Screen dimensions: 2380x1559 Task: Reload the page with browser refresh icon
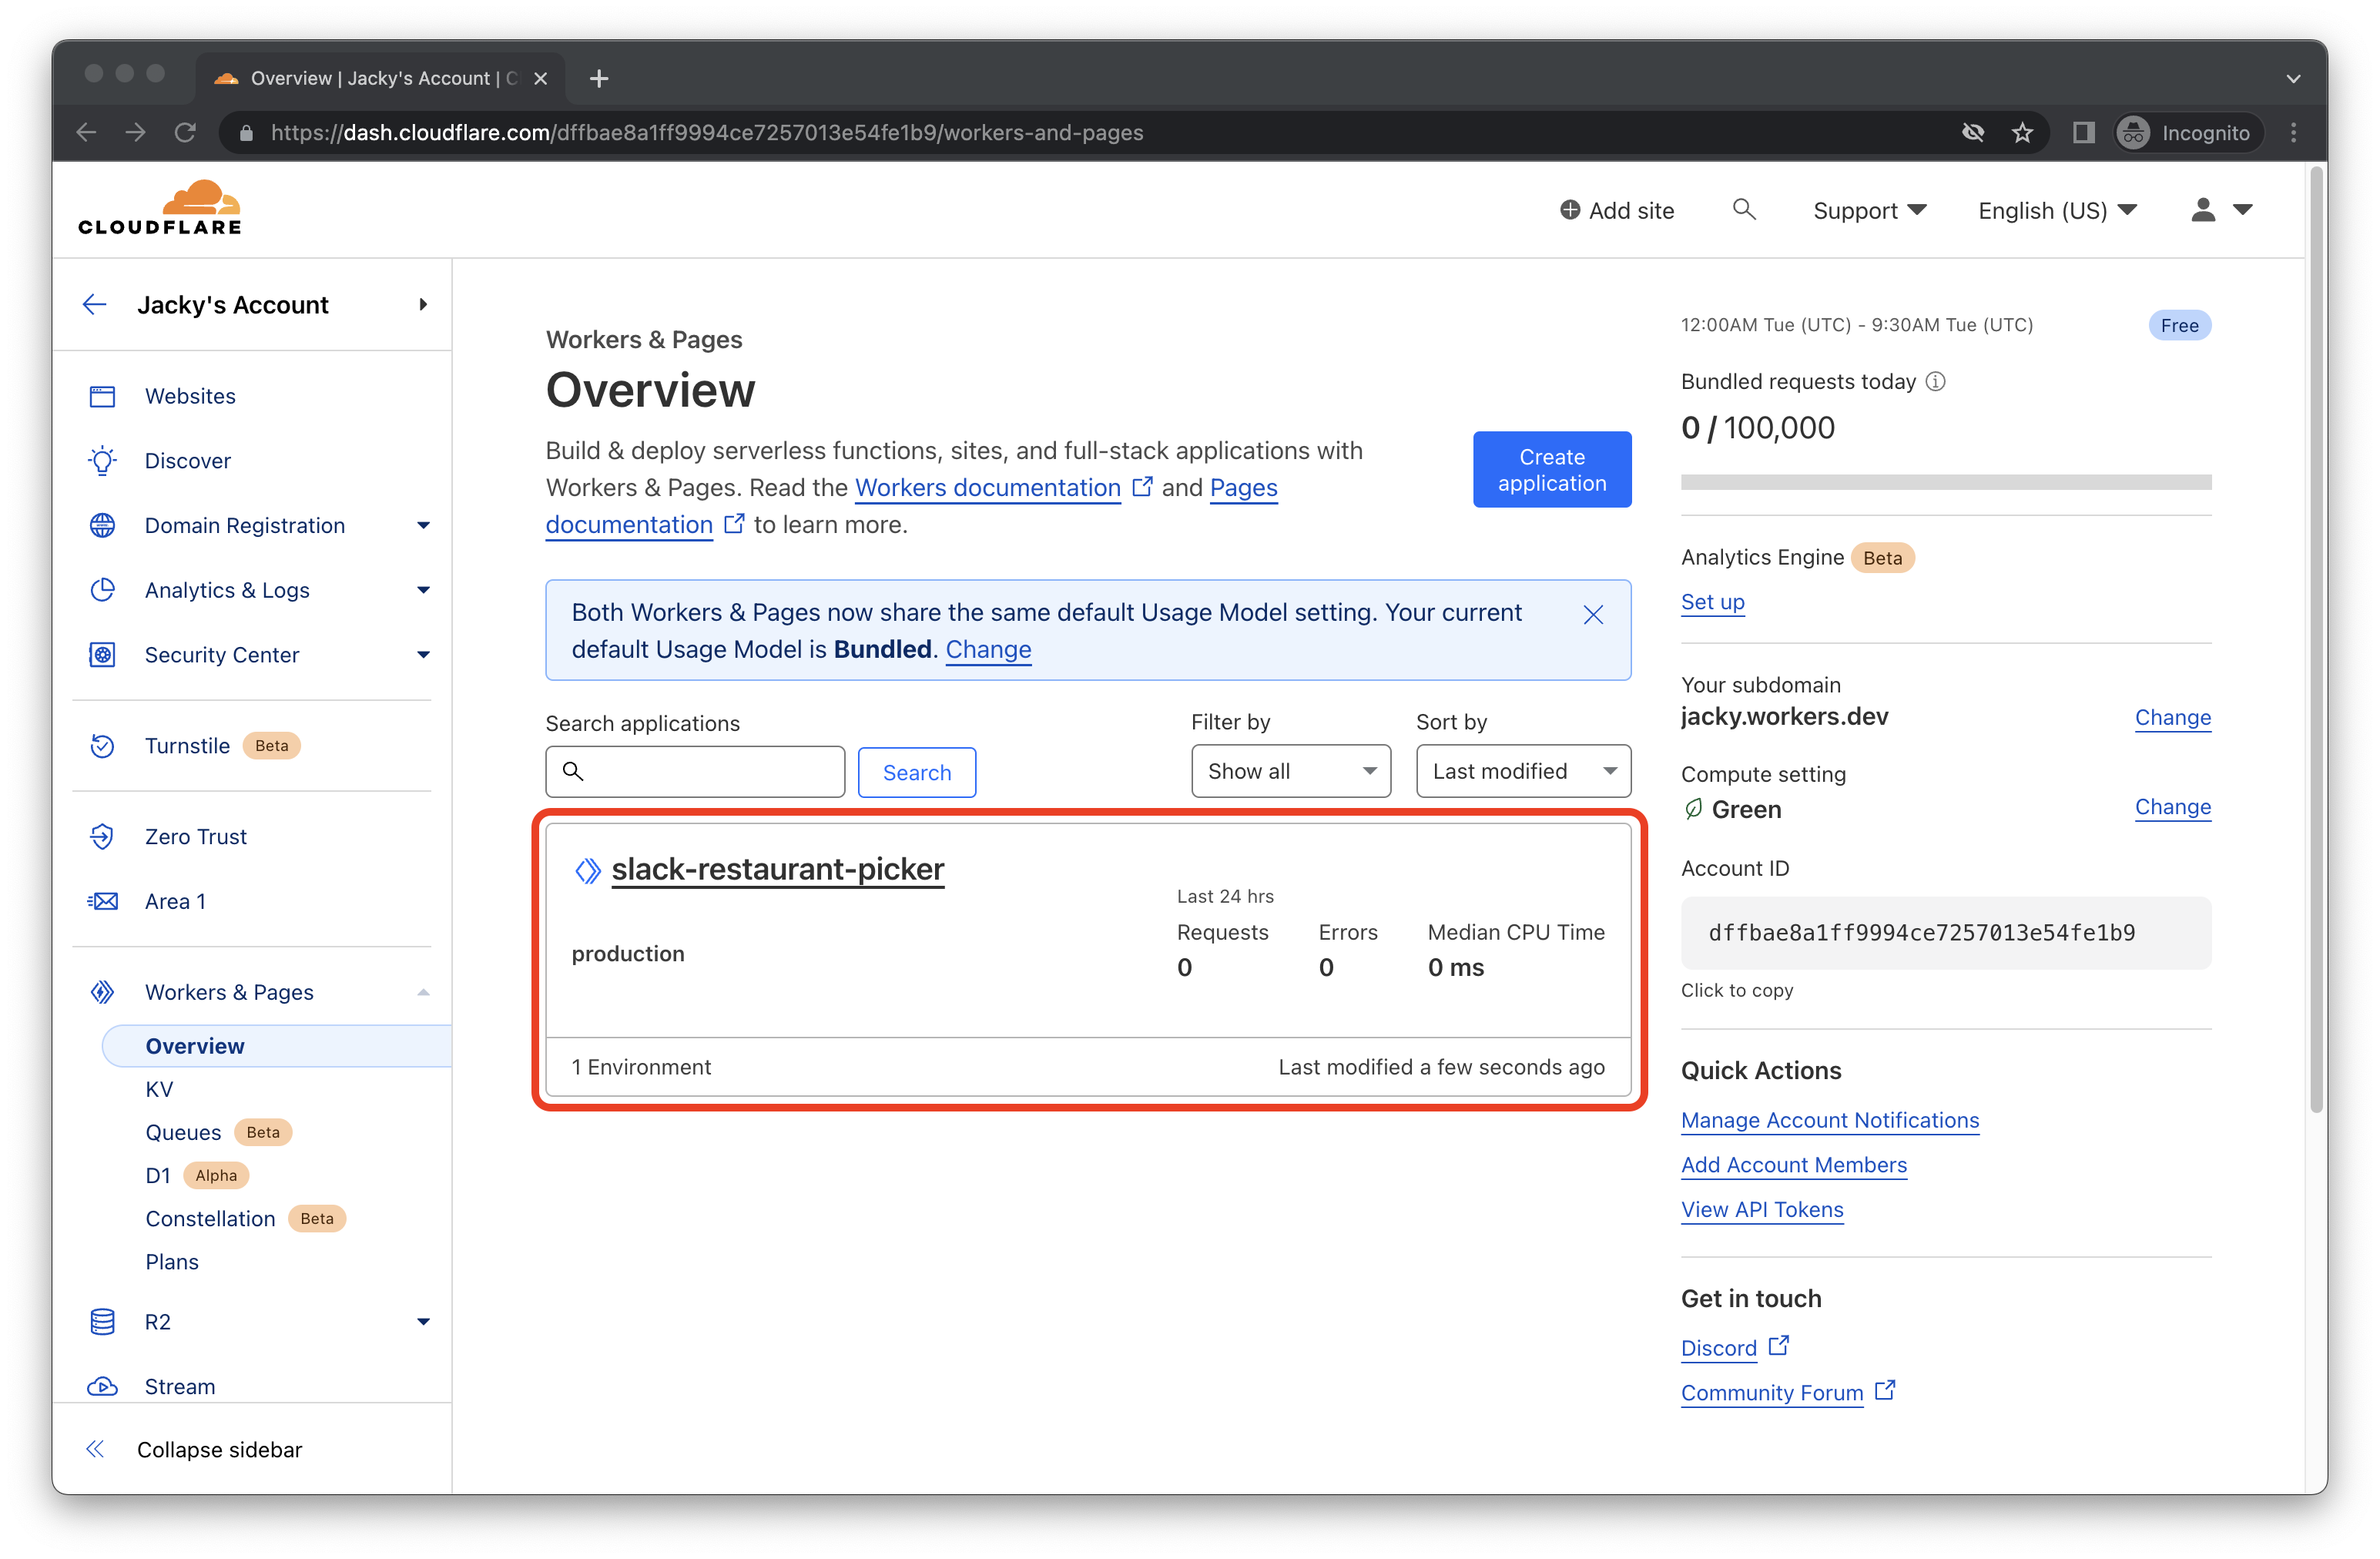185,133
